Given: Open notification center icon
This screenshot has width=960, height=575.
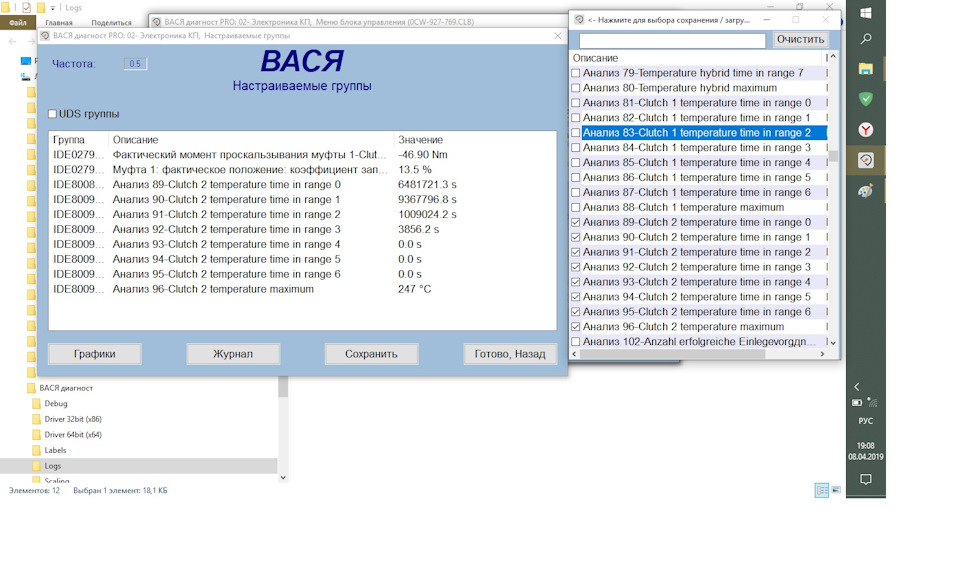Looking at the screenshot, I should tap(866, 479).
